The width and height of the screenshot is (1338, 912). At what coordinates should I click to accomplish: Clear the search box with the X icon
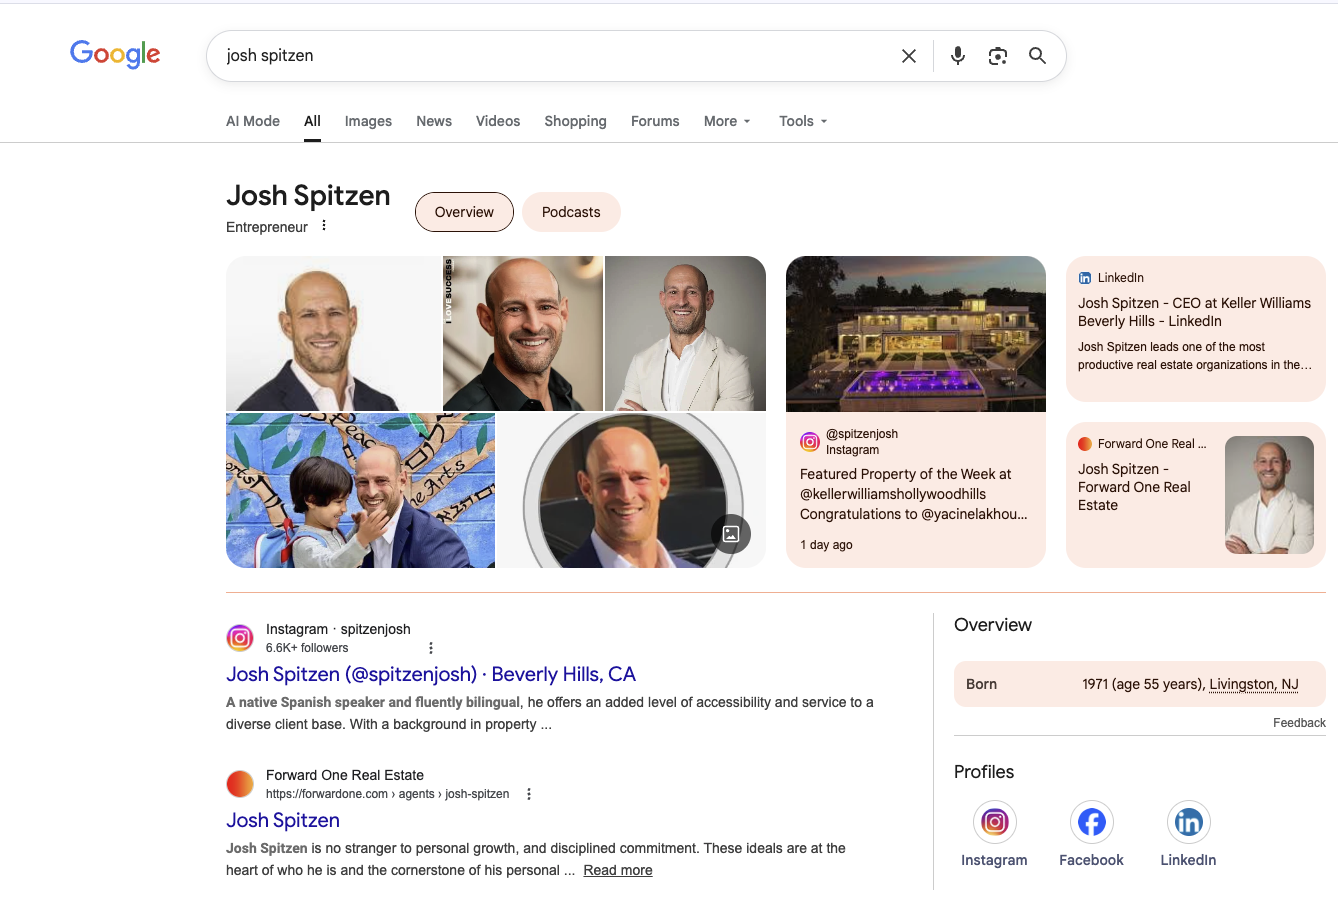point(909,56)
